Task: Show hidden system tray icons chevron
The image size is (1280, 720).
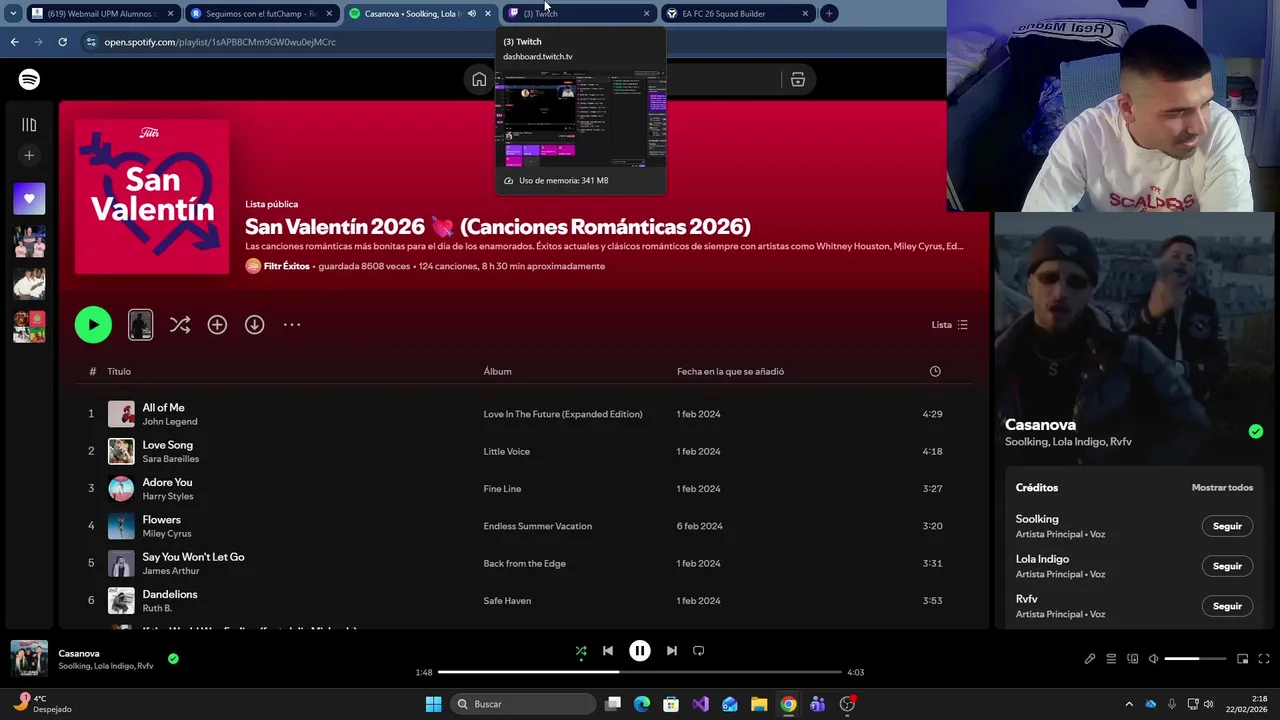Action: [x=1129, y=704]
